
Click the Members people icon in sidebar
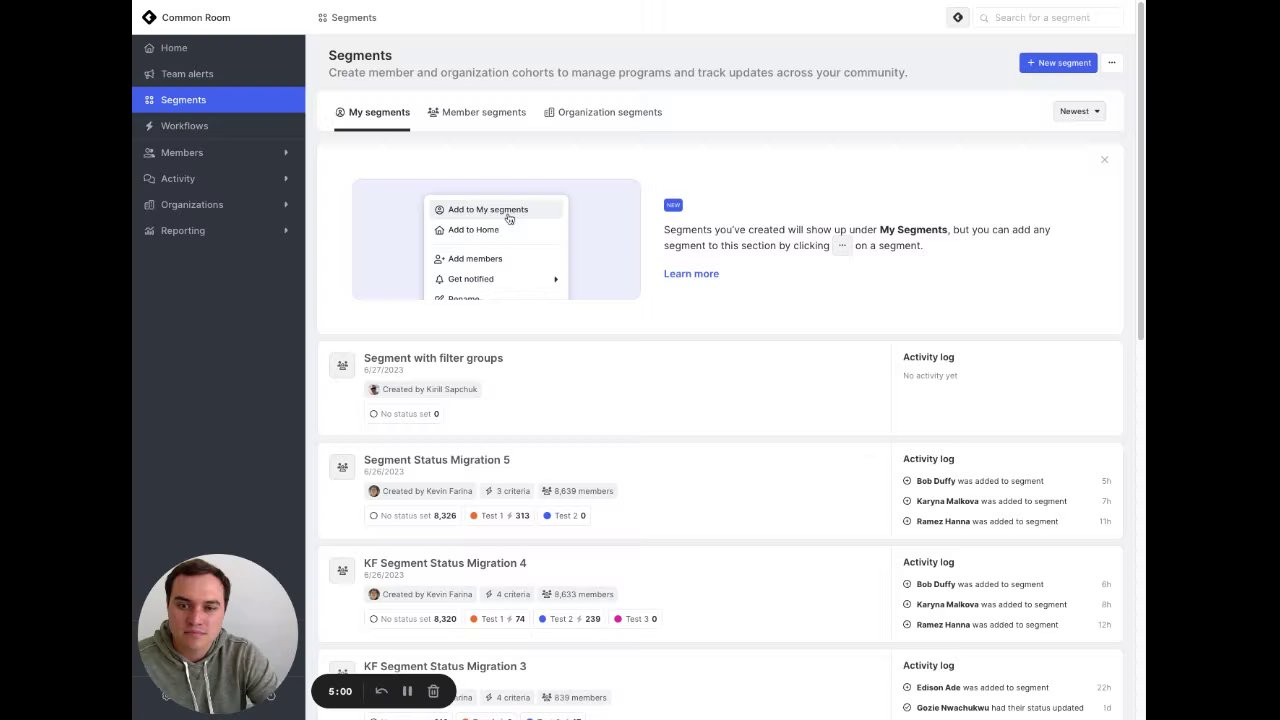(149, 152)
